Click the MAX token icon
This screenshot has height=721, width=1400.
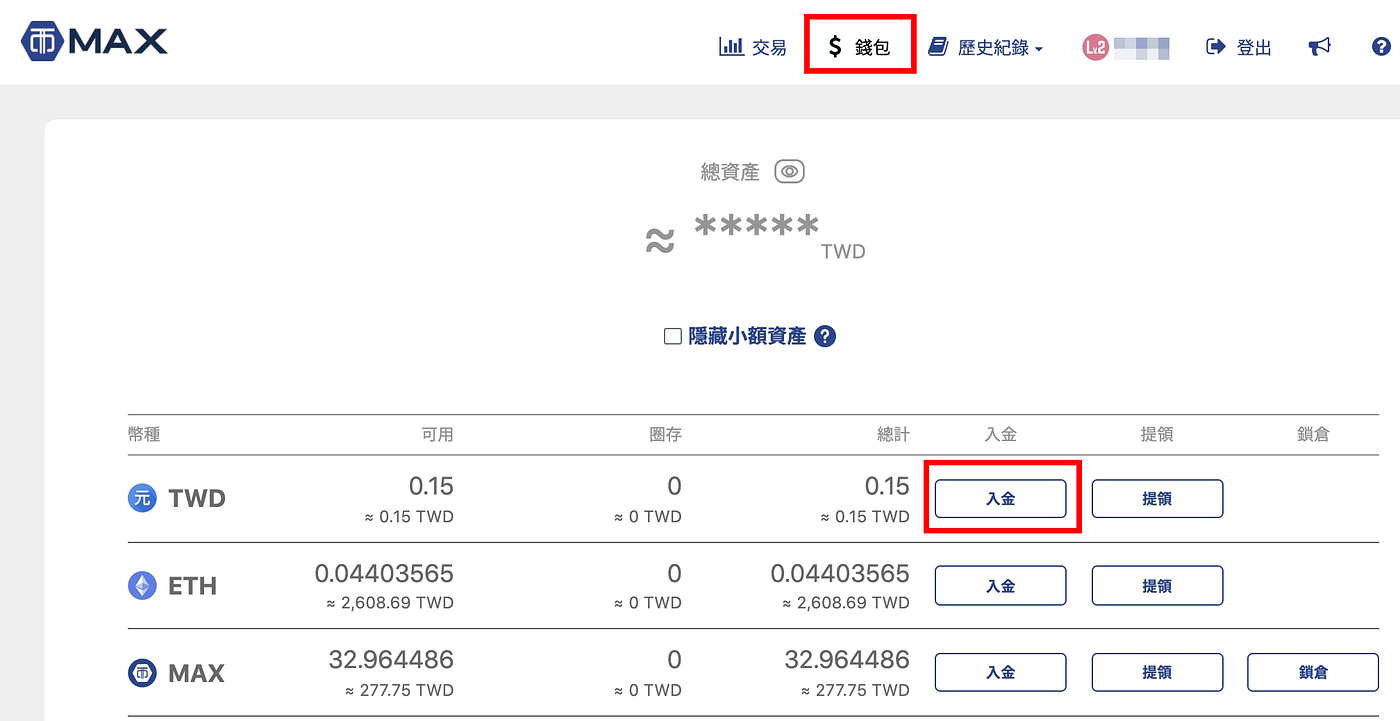[143, 673]
